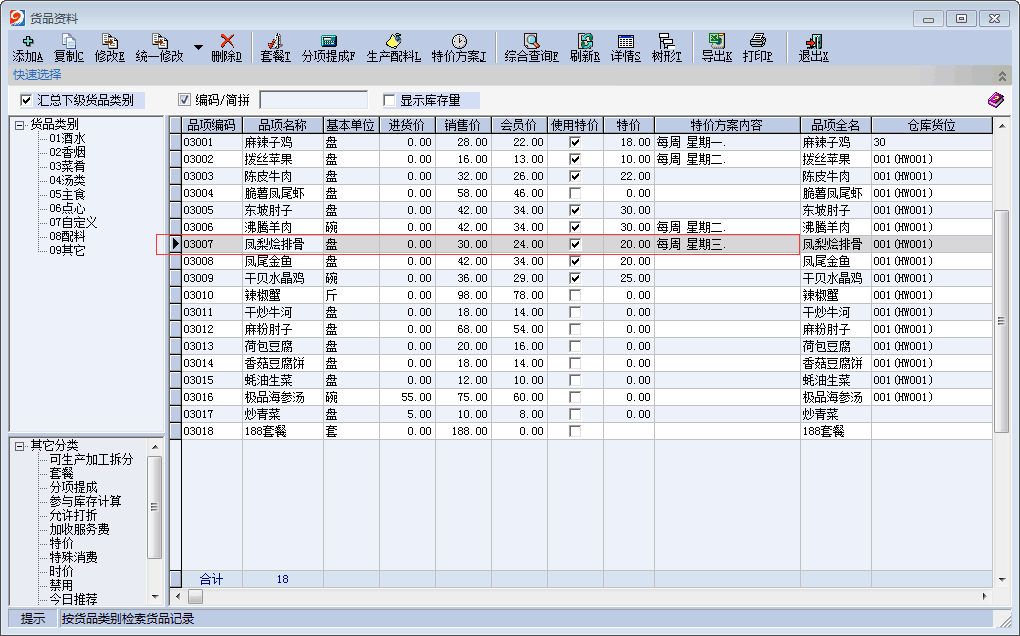Click the 添加 (Add) toolbar icon

(27, 41)
